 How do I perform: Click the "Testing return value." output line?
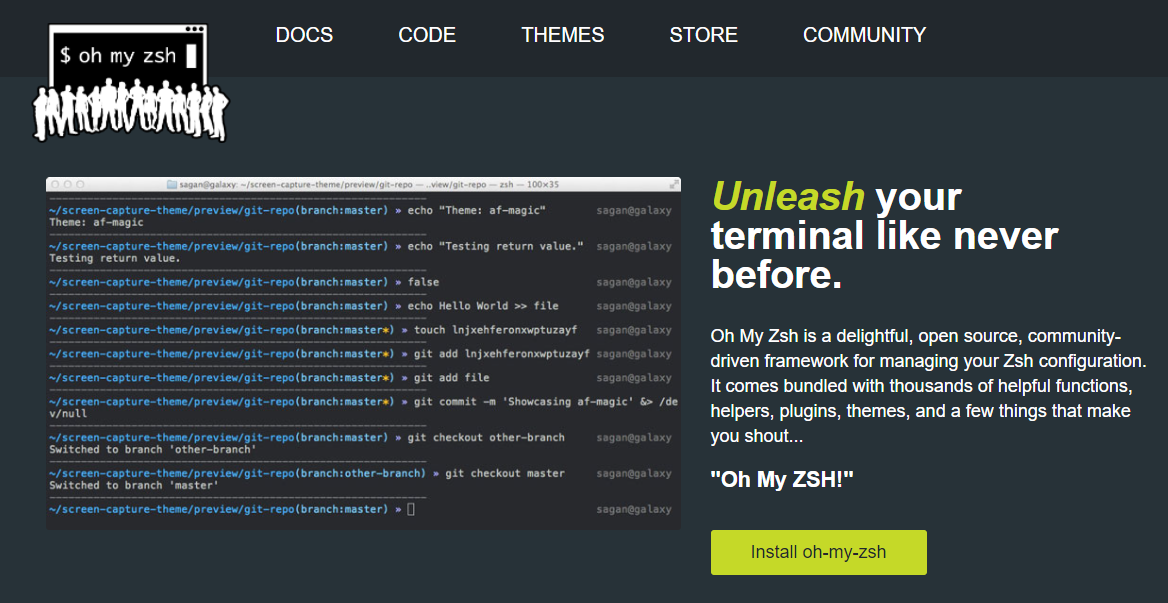tap(115, 258)
